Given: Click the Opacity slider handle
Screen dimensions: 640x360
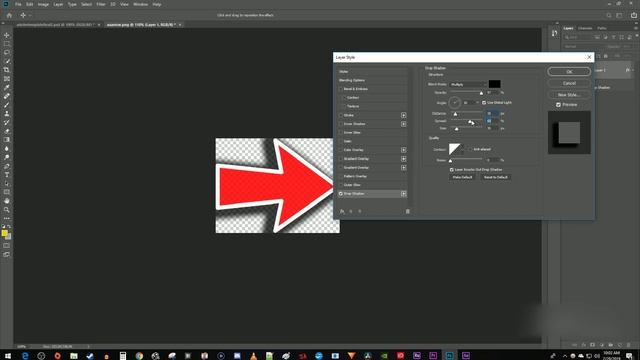Looking at the screenshot, I should coord(481,93).
